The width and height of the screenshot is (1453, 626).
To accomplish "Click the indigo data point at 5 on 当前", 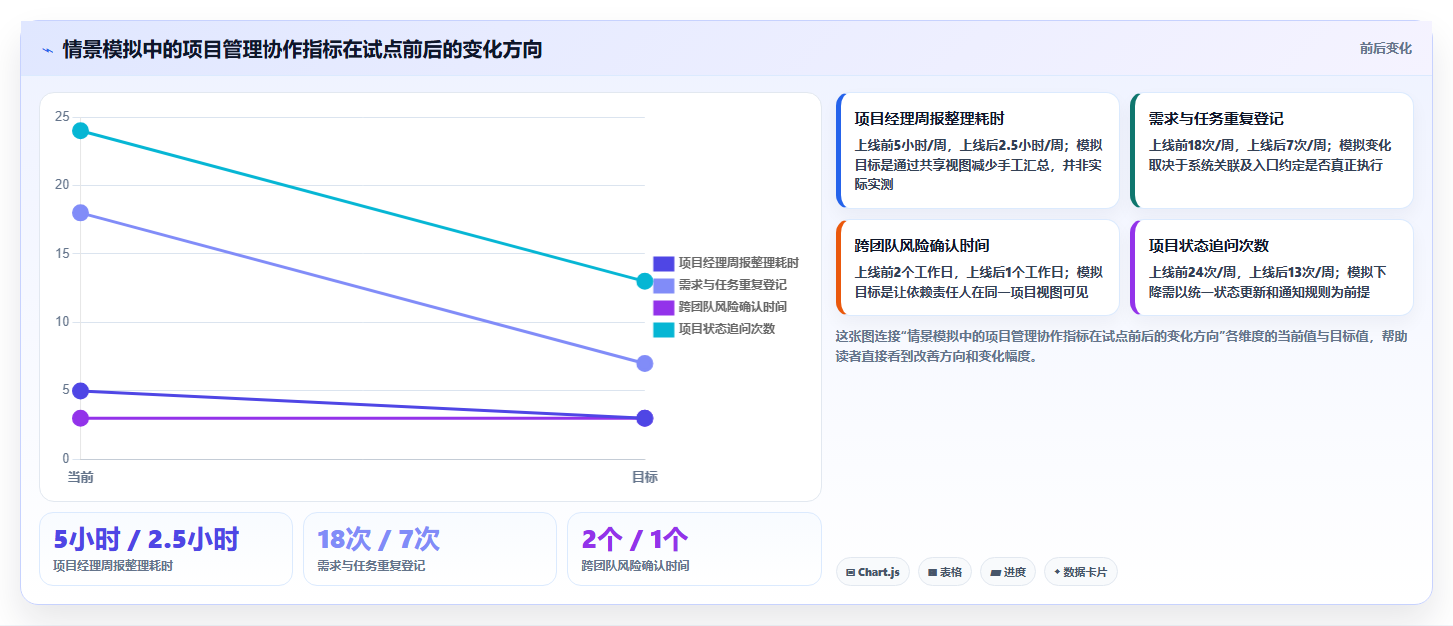I will pyautogui.click(x=81, y=391).
